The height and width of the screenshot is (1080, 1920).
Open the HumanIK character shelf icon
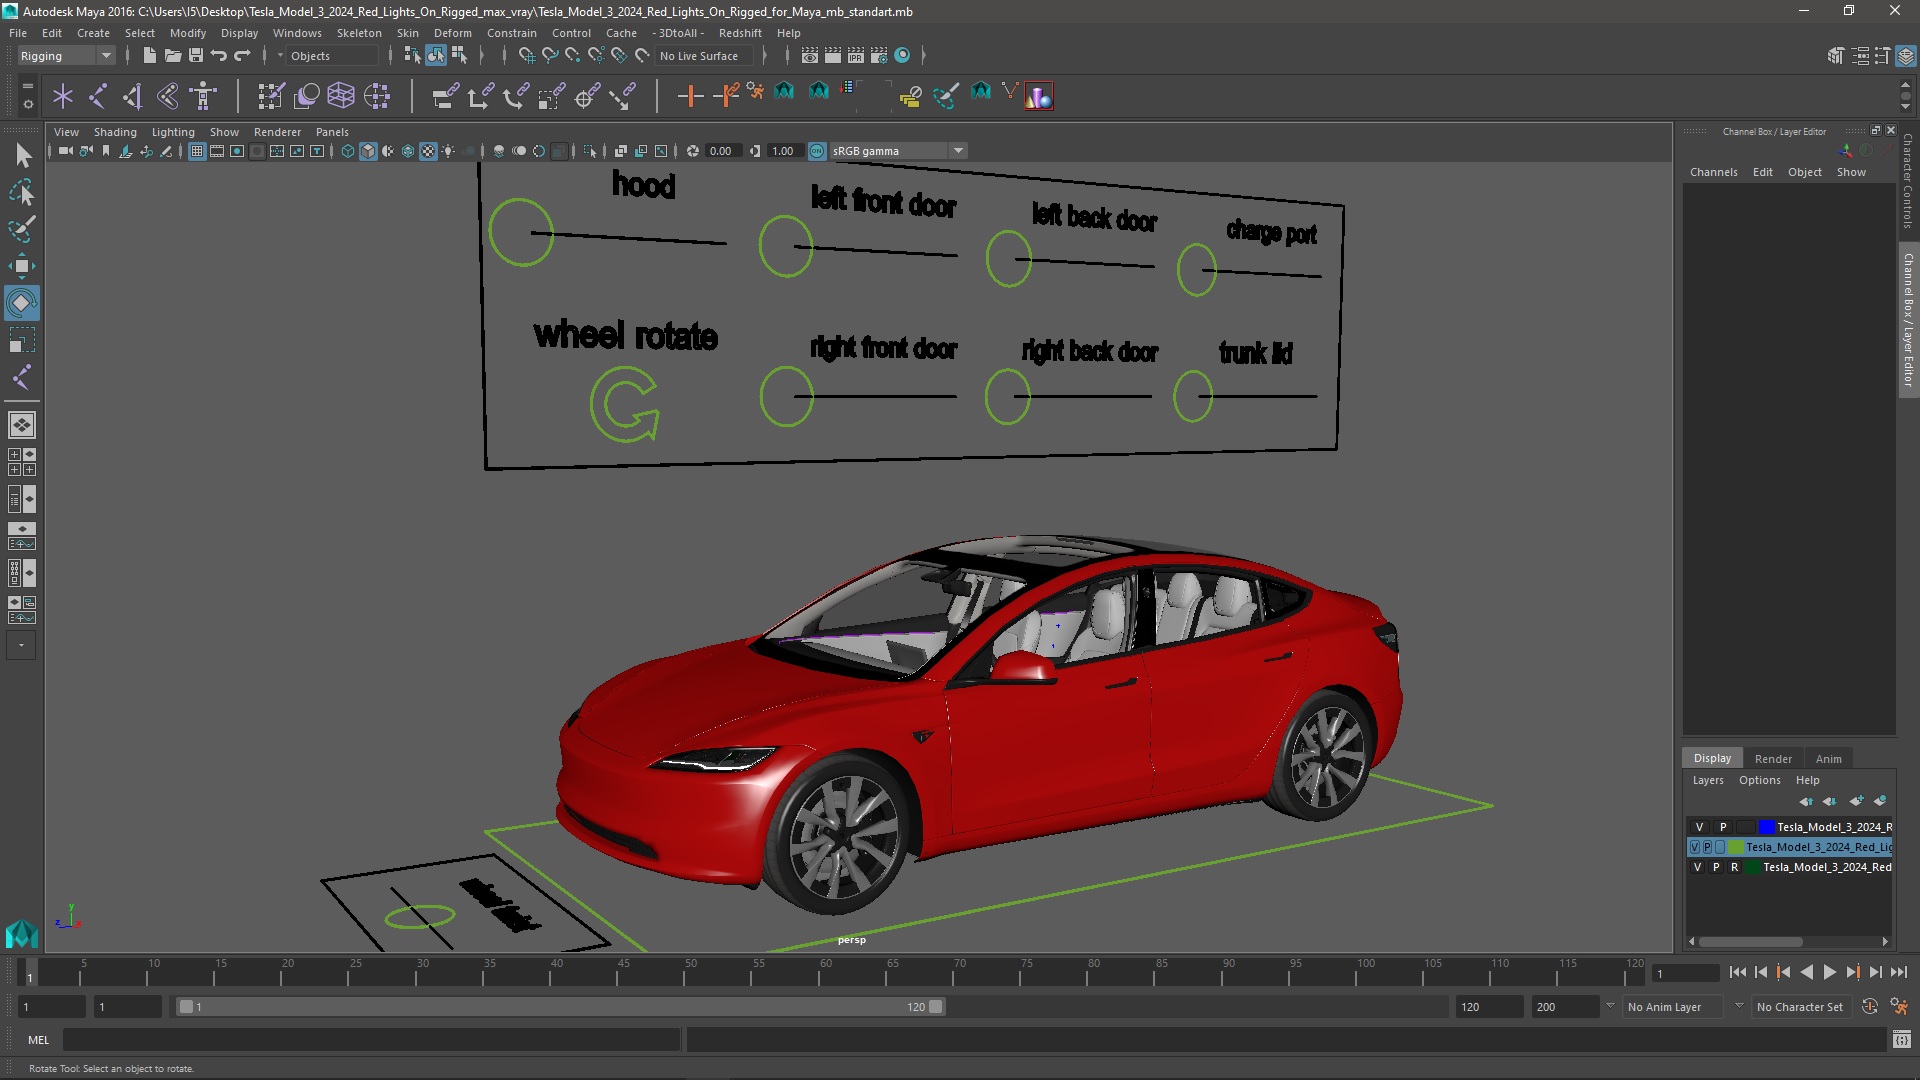pos(203,96)
